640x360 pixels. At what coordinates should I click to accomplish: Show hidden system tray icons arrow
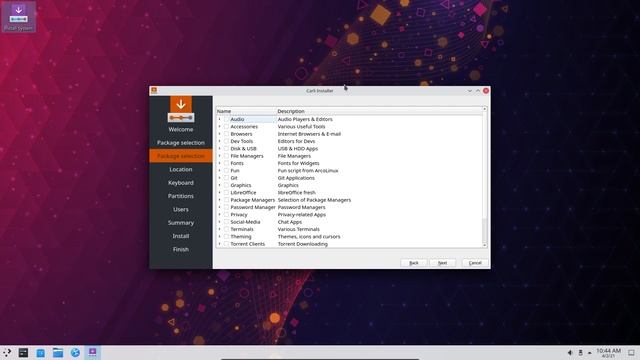point(589,353)
